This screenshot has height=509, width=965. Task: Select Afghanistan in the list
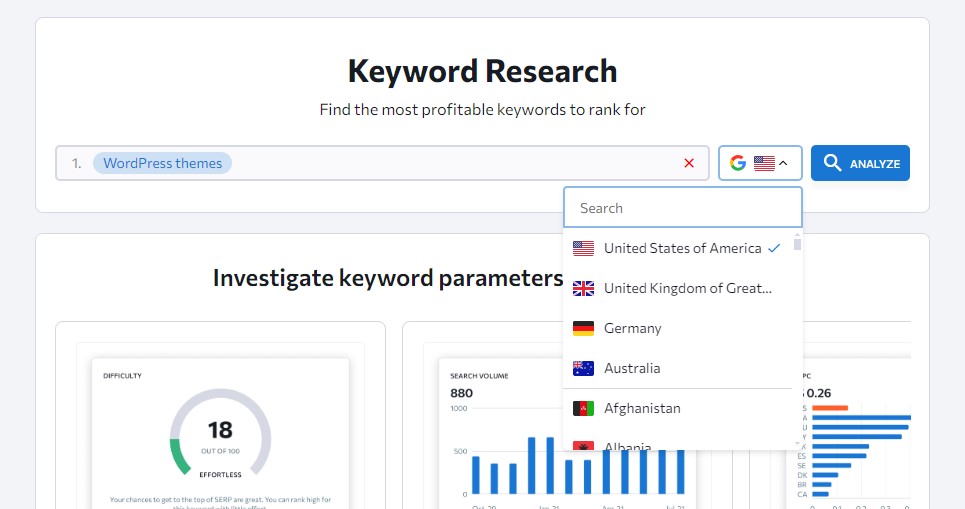click(678, 408)
